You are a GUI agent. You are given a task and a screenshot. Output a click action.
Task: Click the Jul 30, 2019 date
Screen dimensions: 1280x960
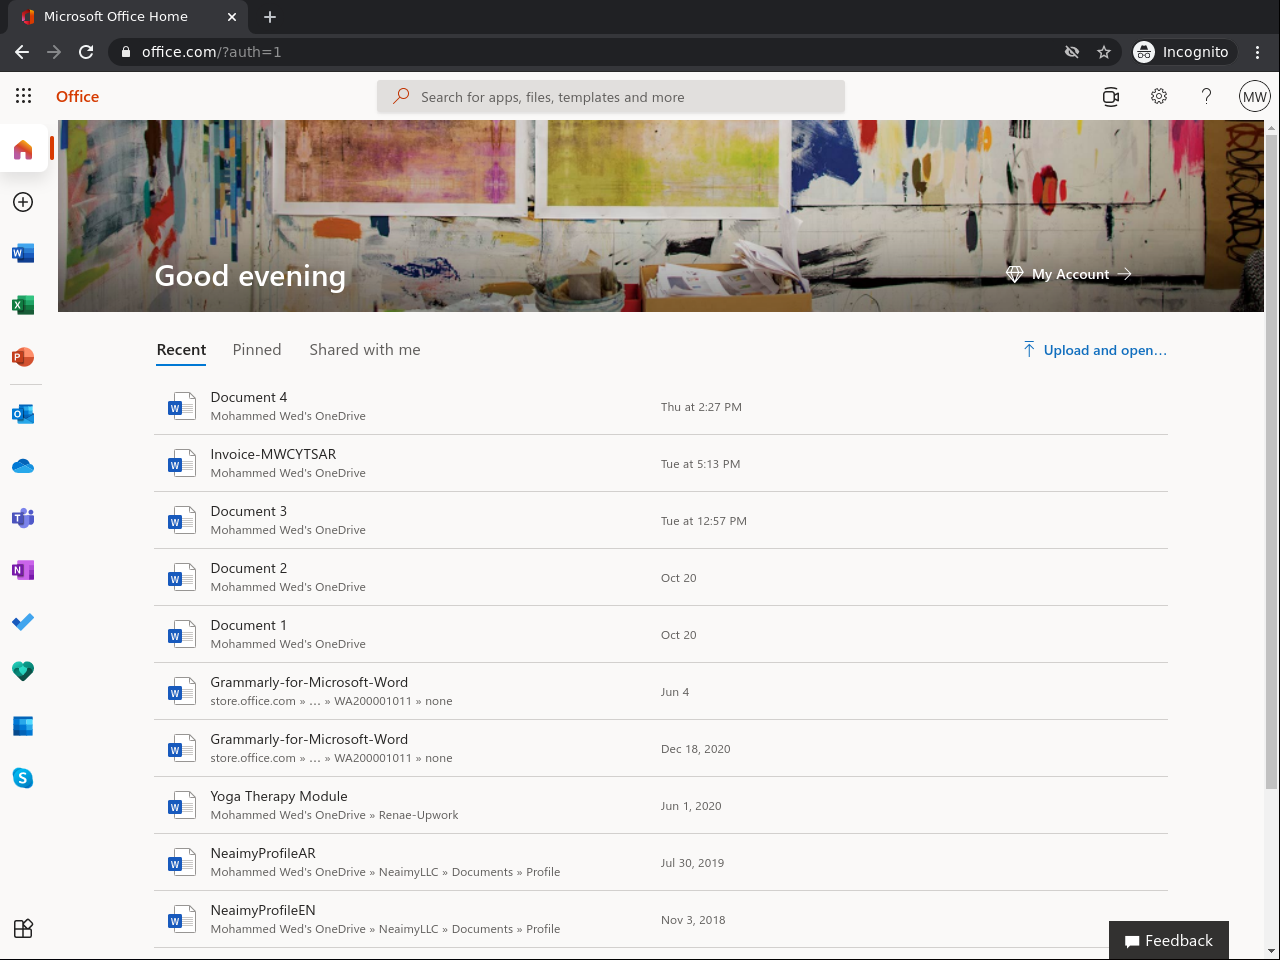692,863
